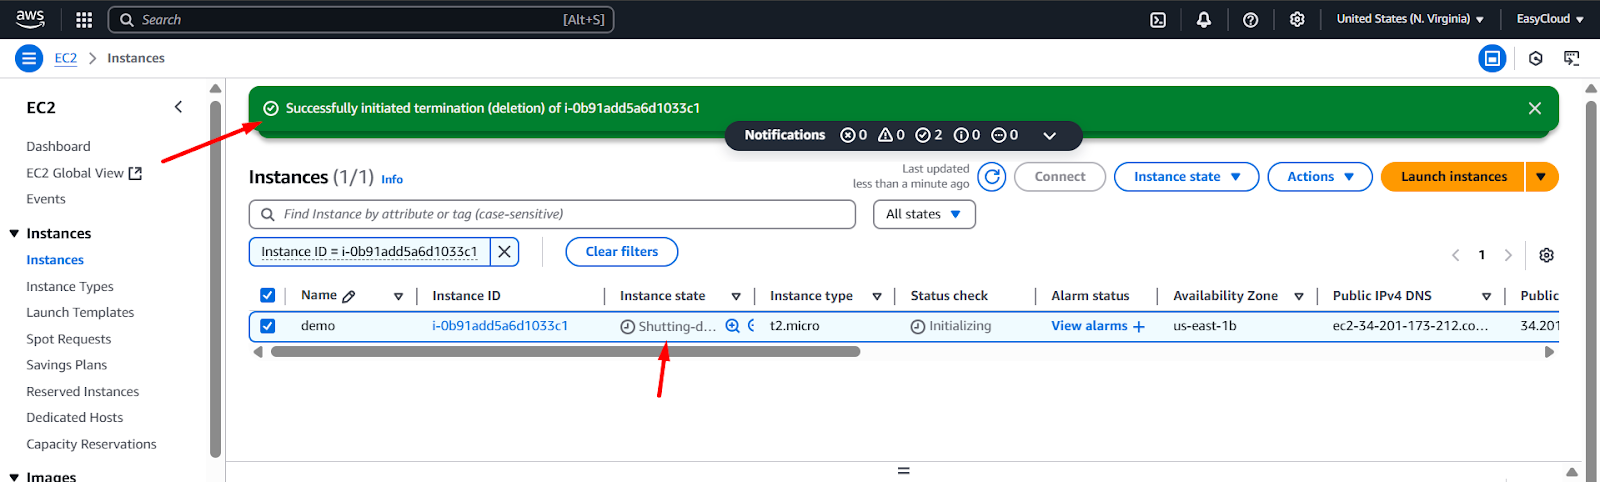The image size is (1600, 482).
Task: Focus the Find Instance by attribute field
Action: click(x=552, y=214)
